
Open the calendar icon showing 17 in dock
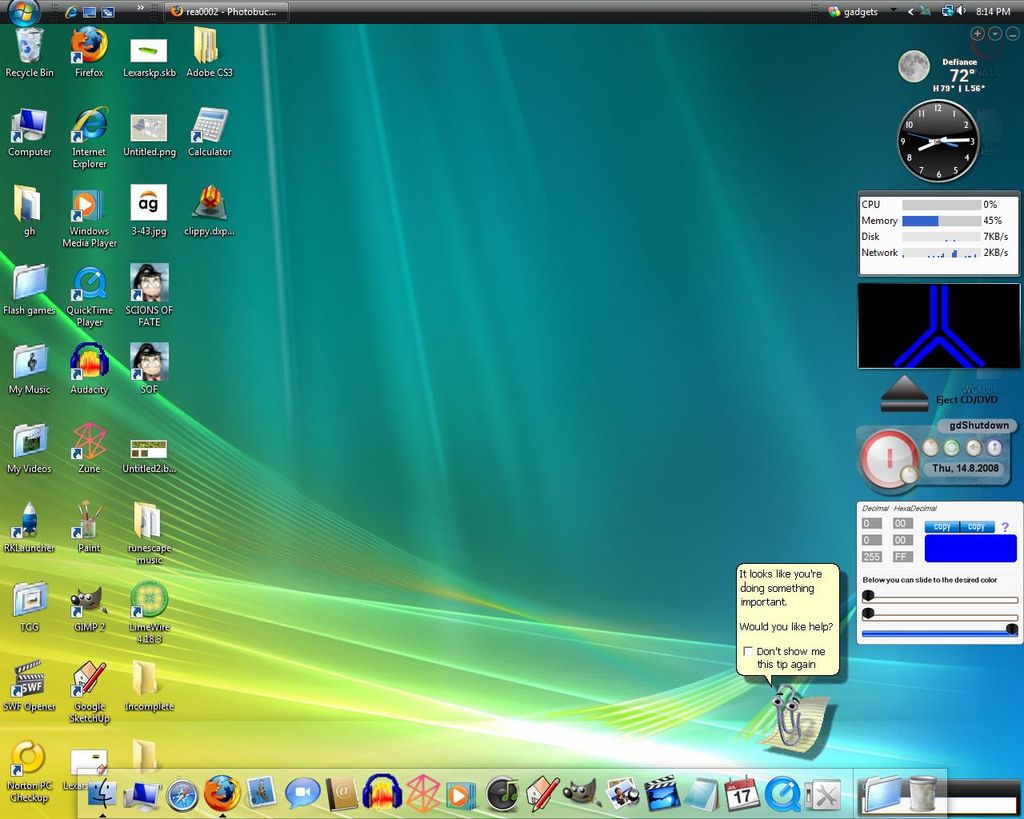coord(742,794)
